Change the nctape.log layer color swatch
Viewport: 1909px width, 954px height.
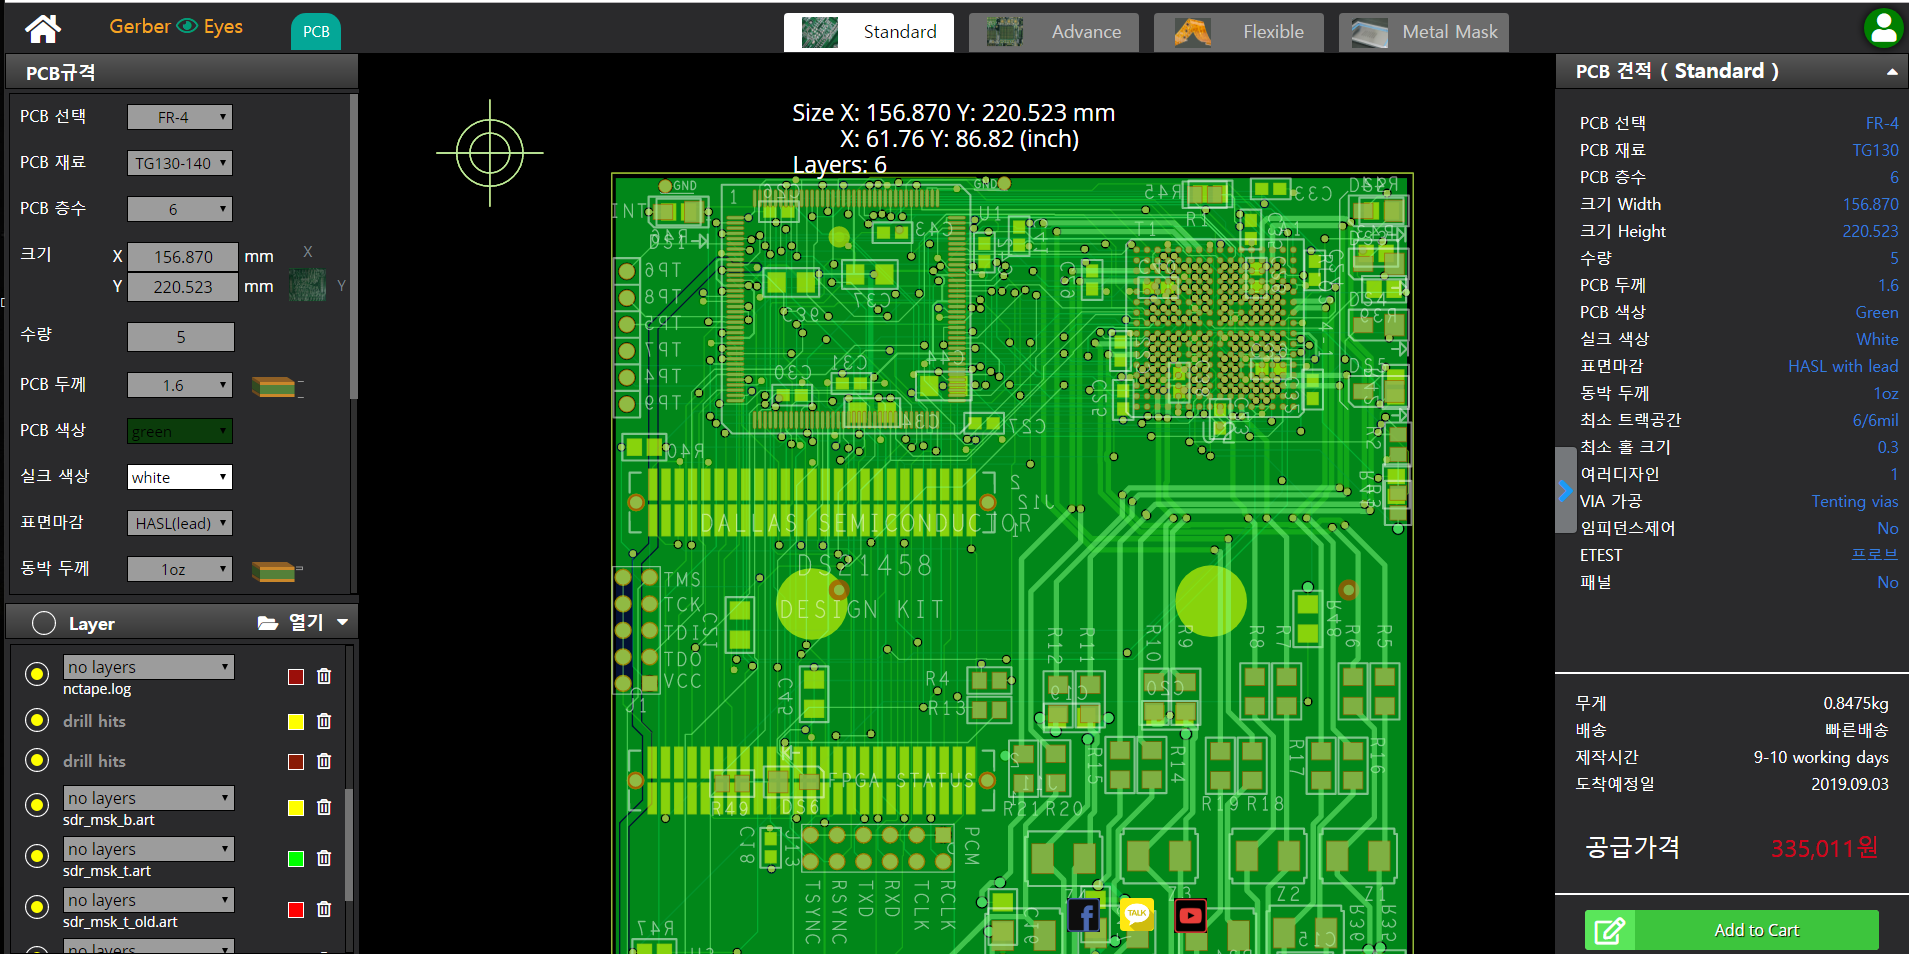[296, 677]
